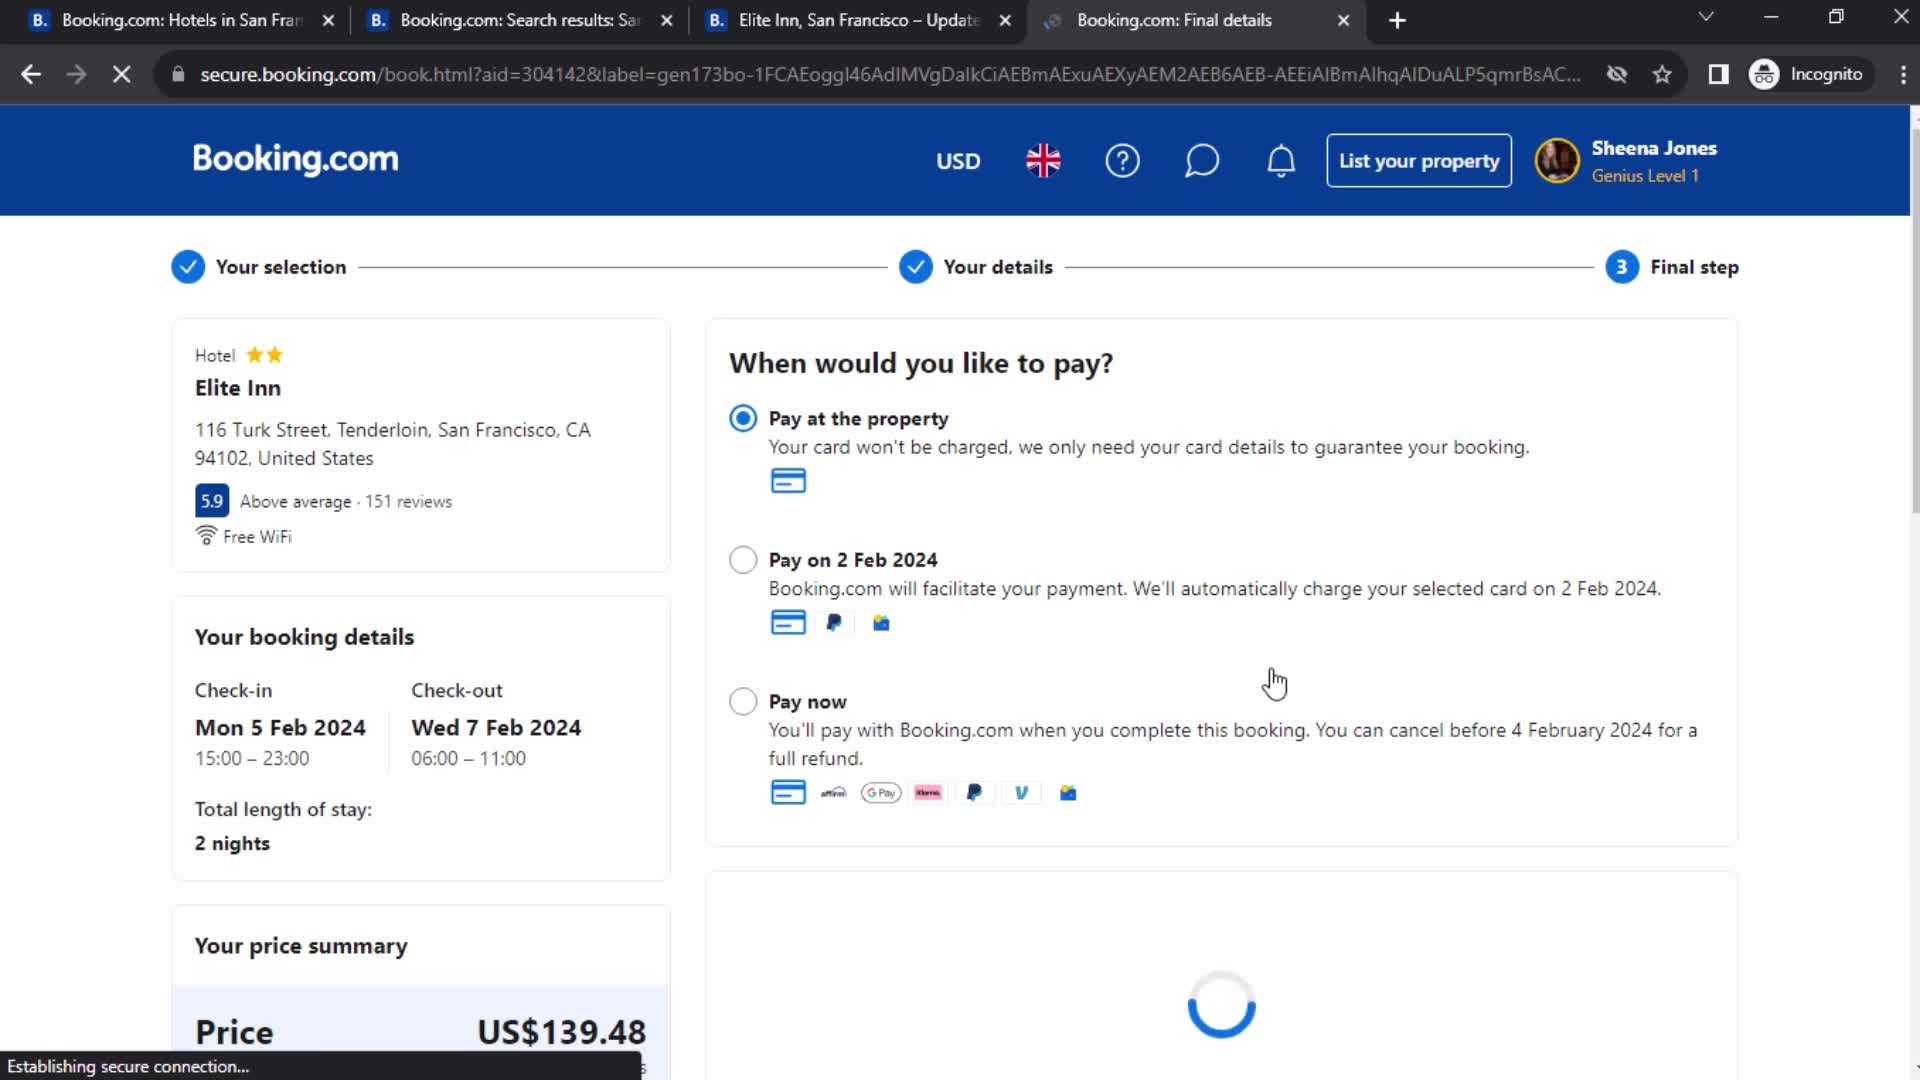Click the Your selection completed step
Screen dimensions: 1920x1080
click(x=258, y=266)
